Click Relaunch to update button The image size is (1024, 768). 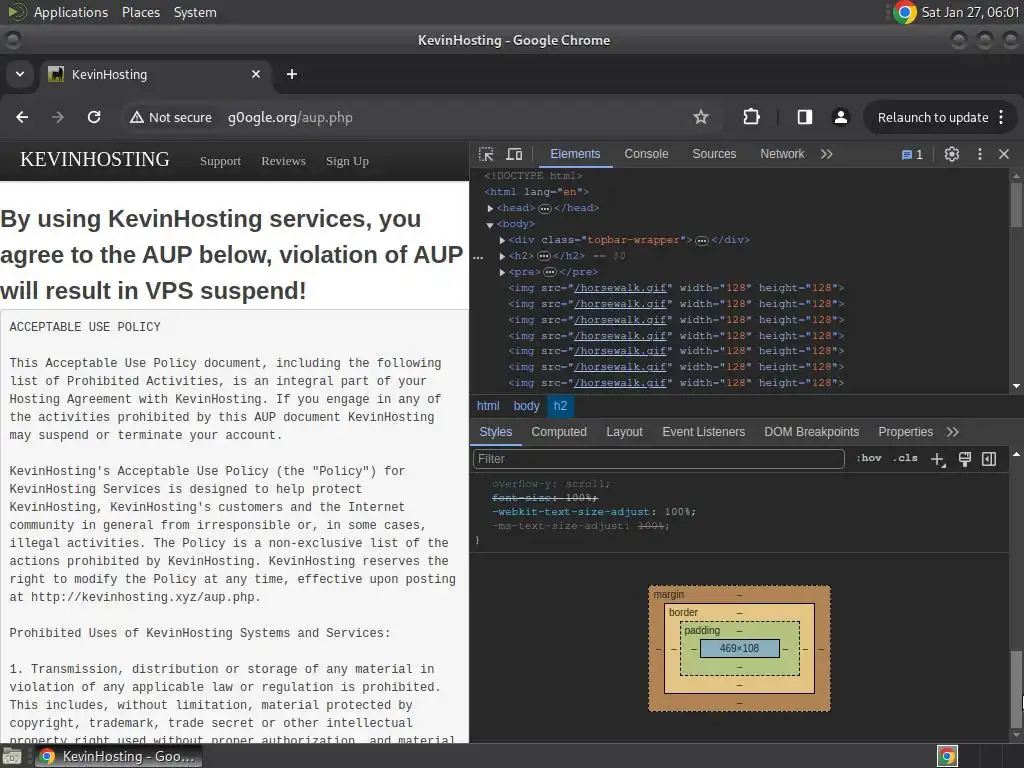click(933, 118)
